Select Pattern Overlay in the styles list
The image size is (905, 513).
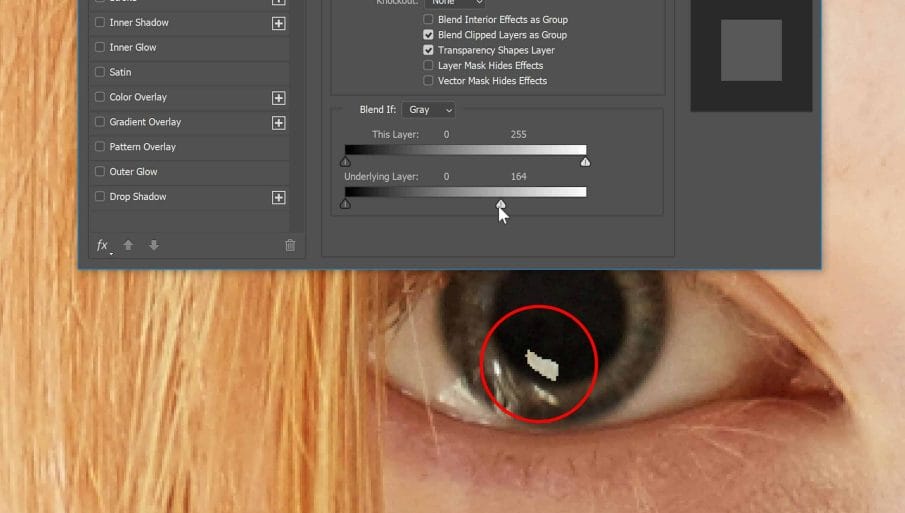point(142,147)
